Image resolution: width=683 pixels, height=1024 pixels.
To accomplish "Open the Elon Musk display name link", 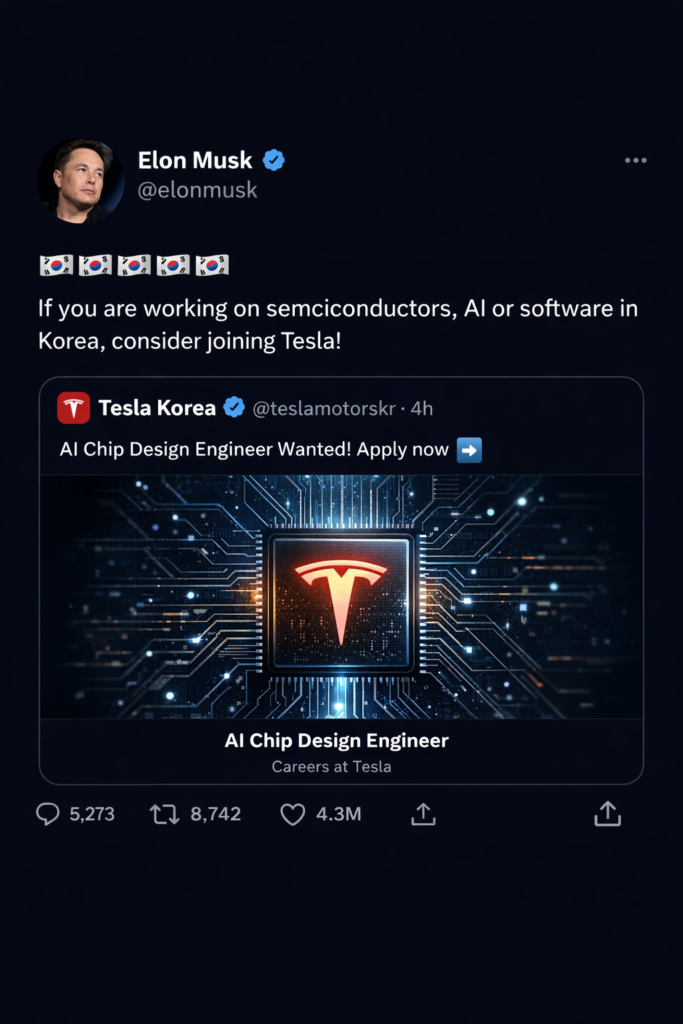I will point(195,160).
